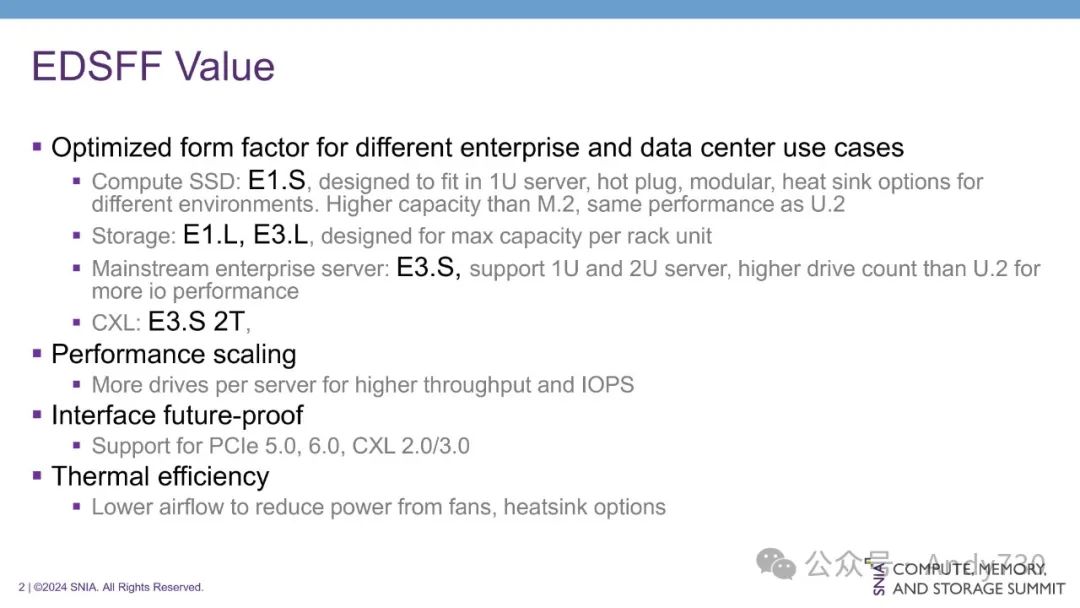Click the vertical SNIA logo
The image size is (1080, 608).
[879, 578]
